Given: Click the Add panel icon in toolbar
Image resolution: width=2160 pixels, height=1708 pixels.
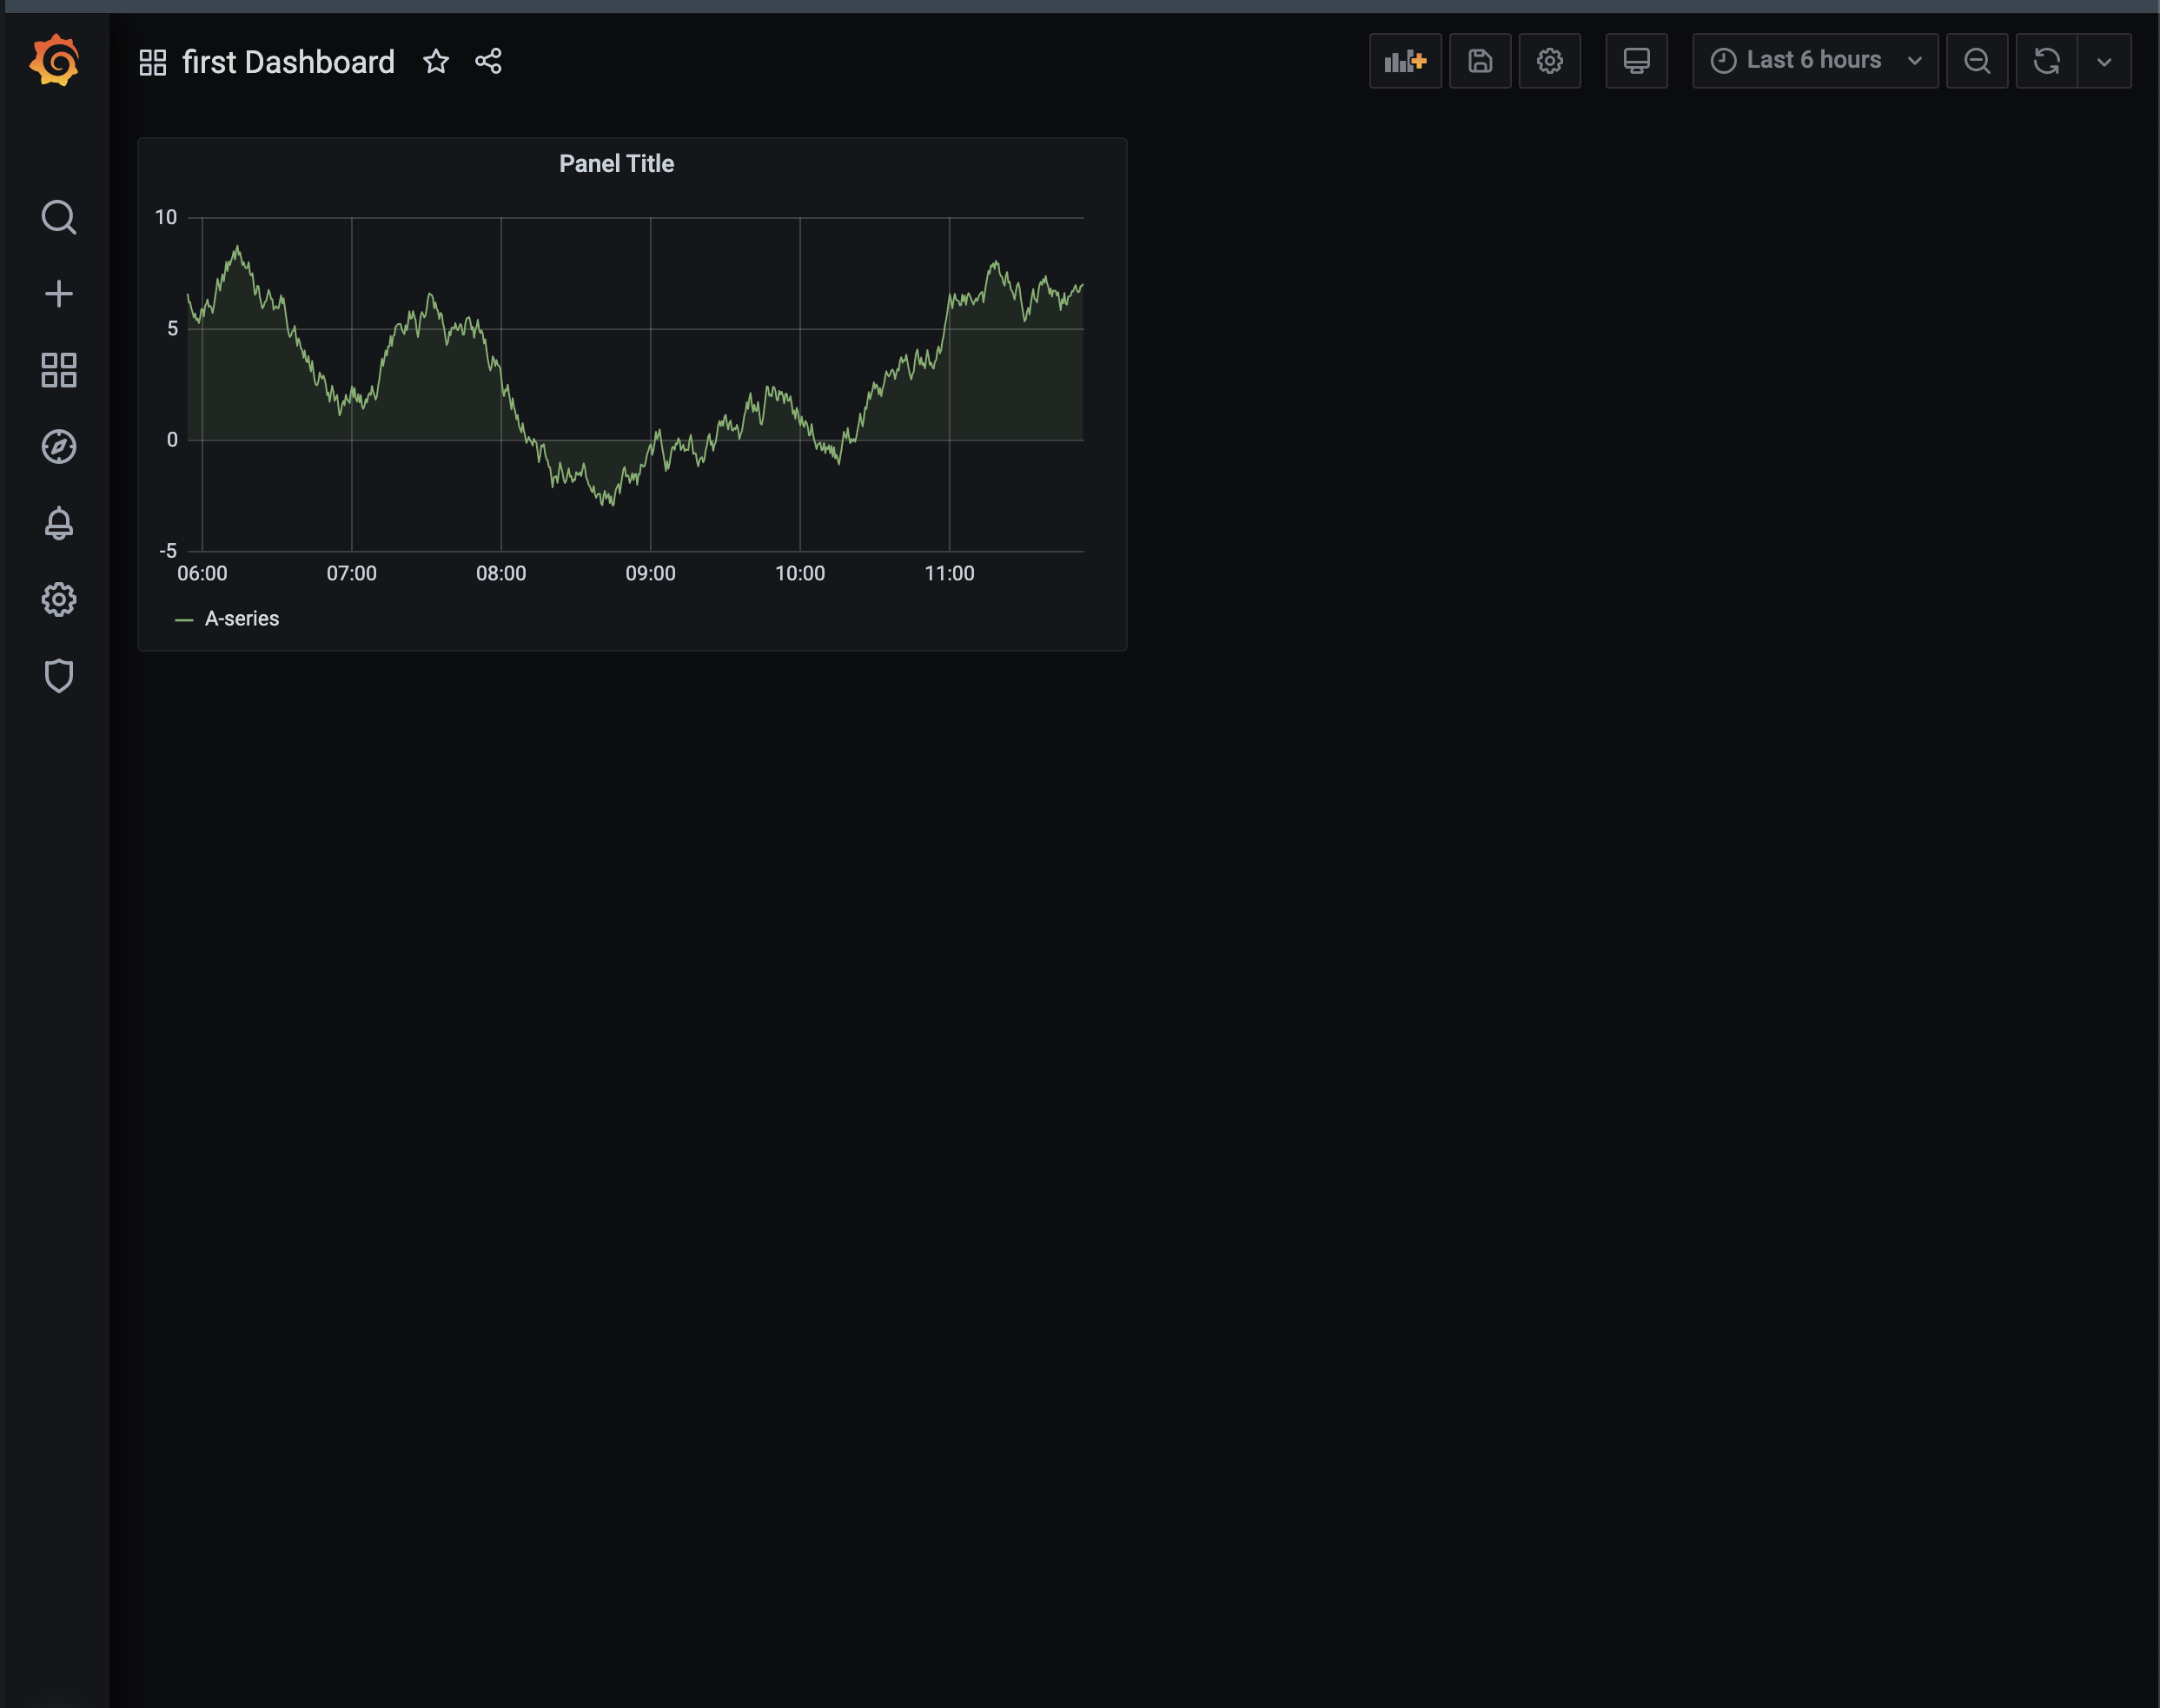Looking at the screenshot, I should (1404, 60).
